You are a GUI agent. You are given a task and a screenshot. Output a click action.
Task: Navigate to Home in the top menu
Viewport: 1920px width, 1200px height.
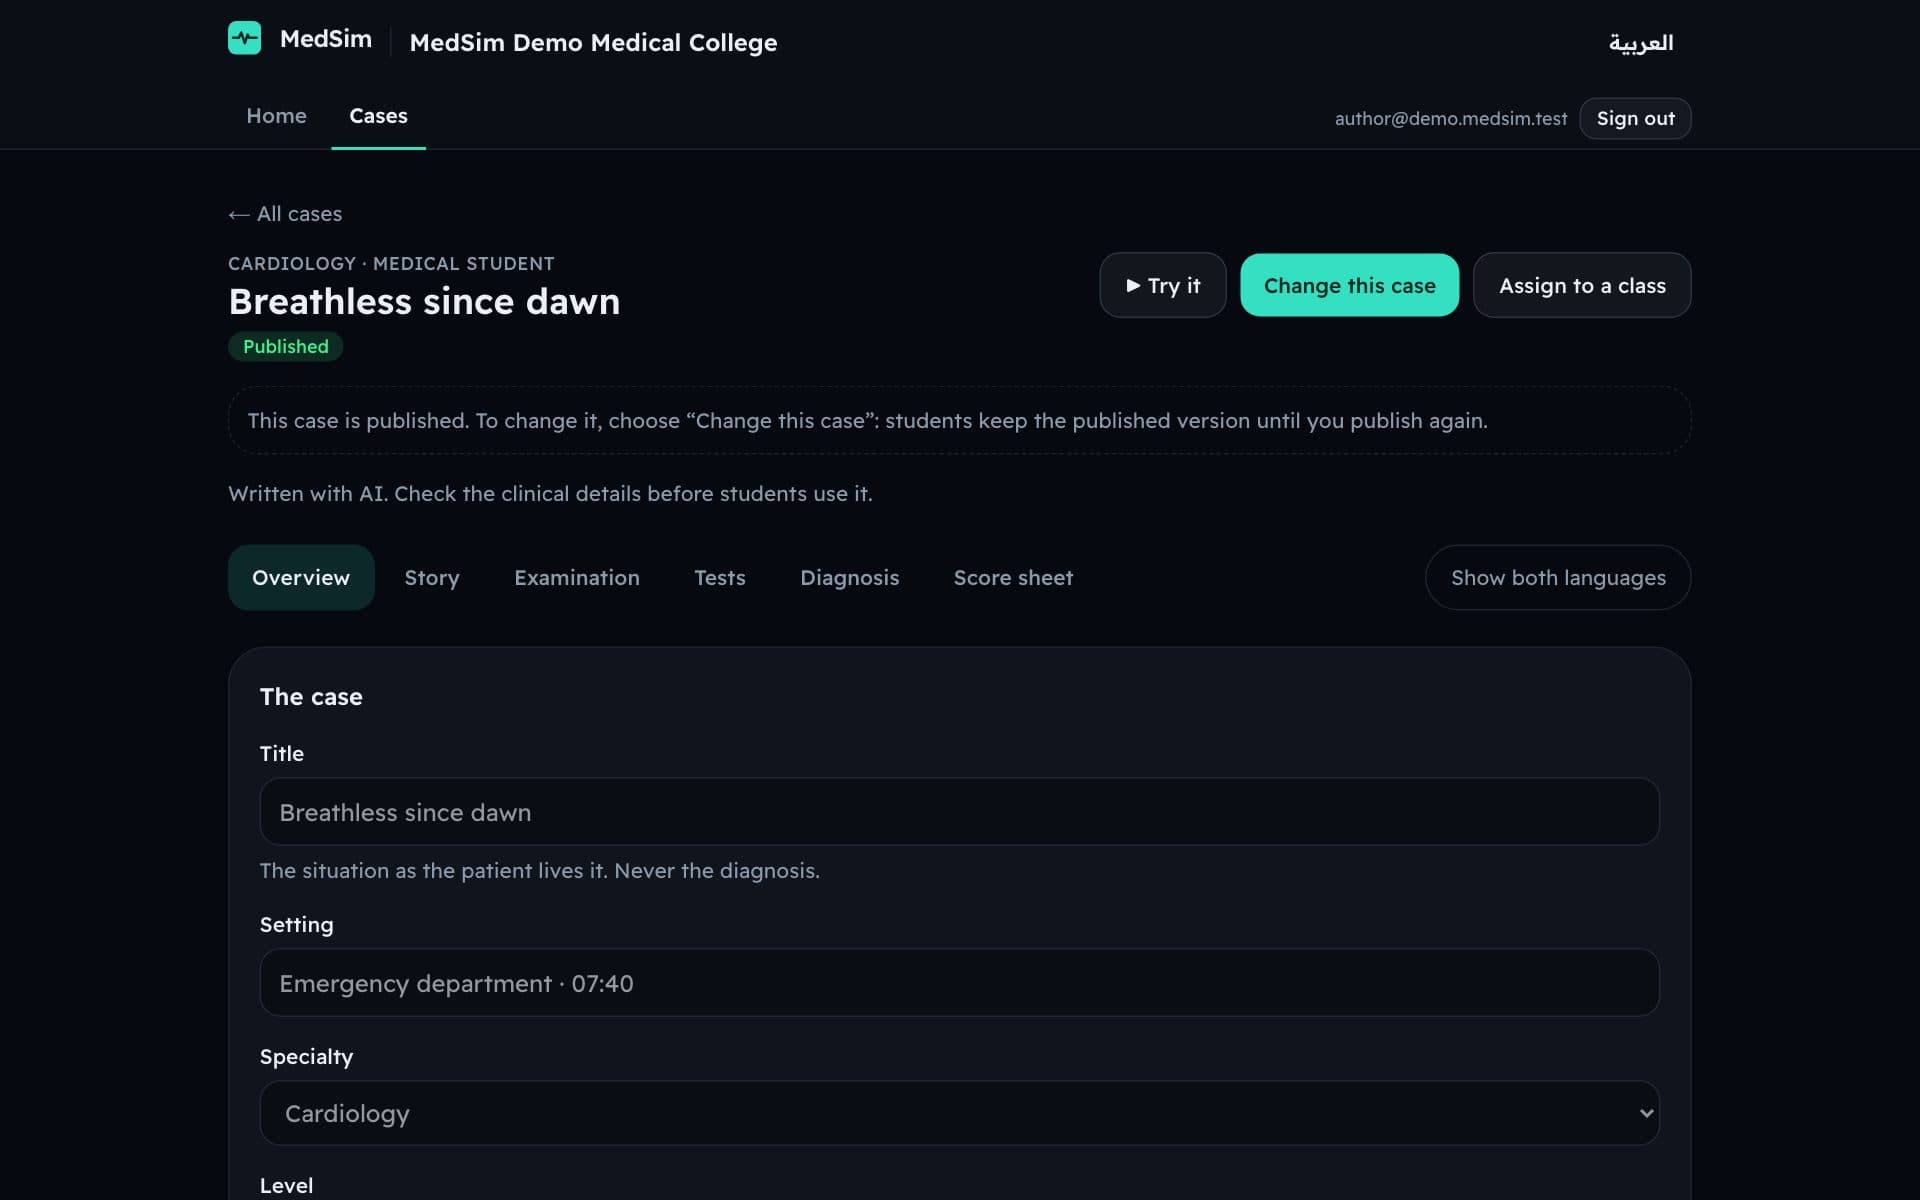click(x=276, y=116)
